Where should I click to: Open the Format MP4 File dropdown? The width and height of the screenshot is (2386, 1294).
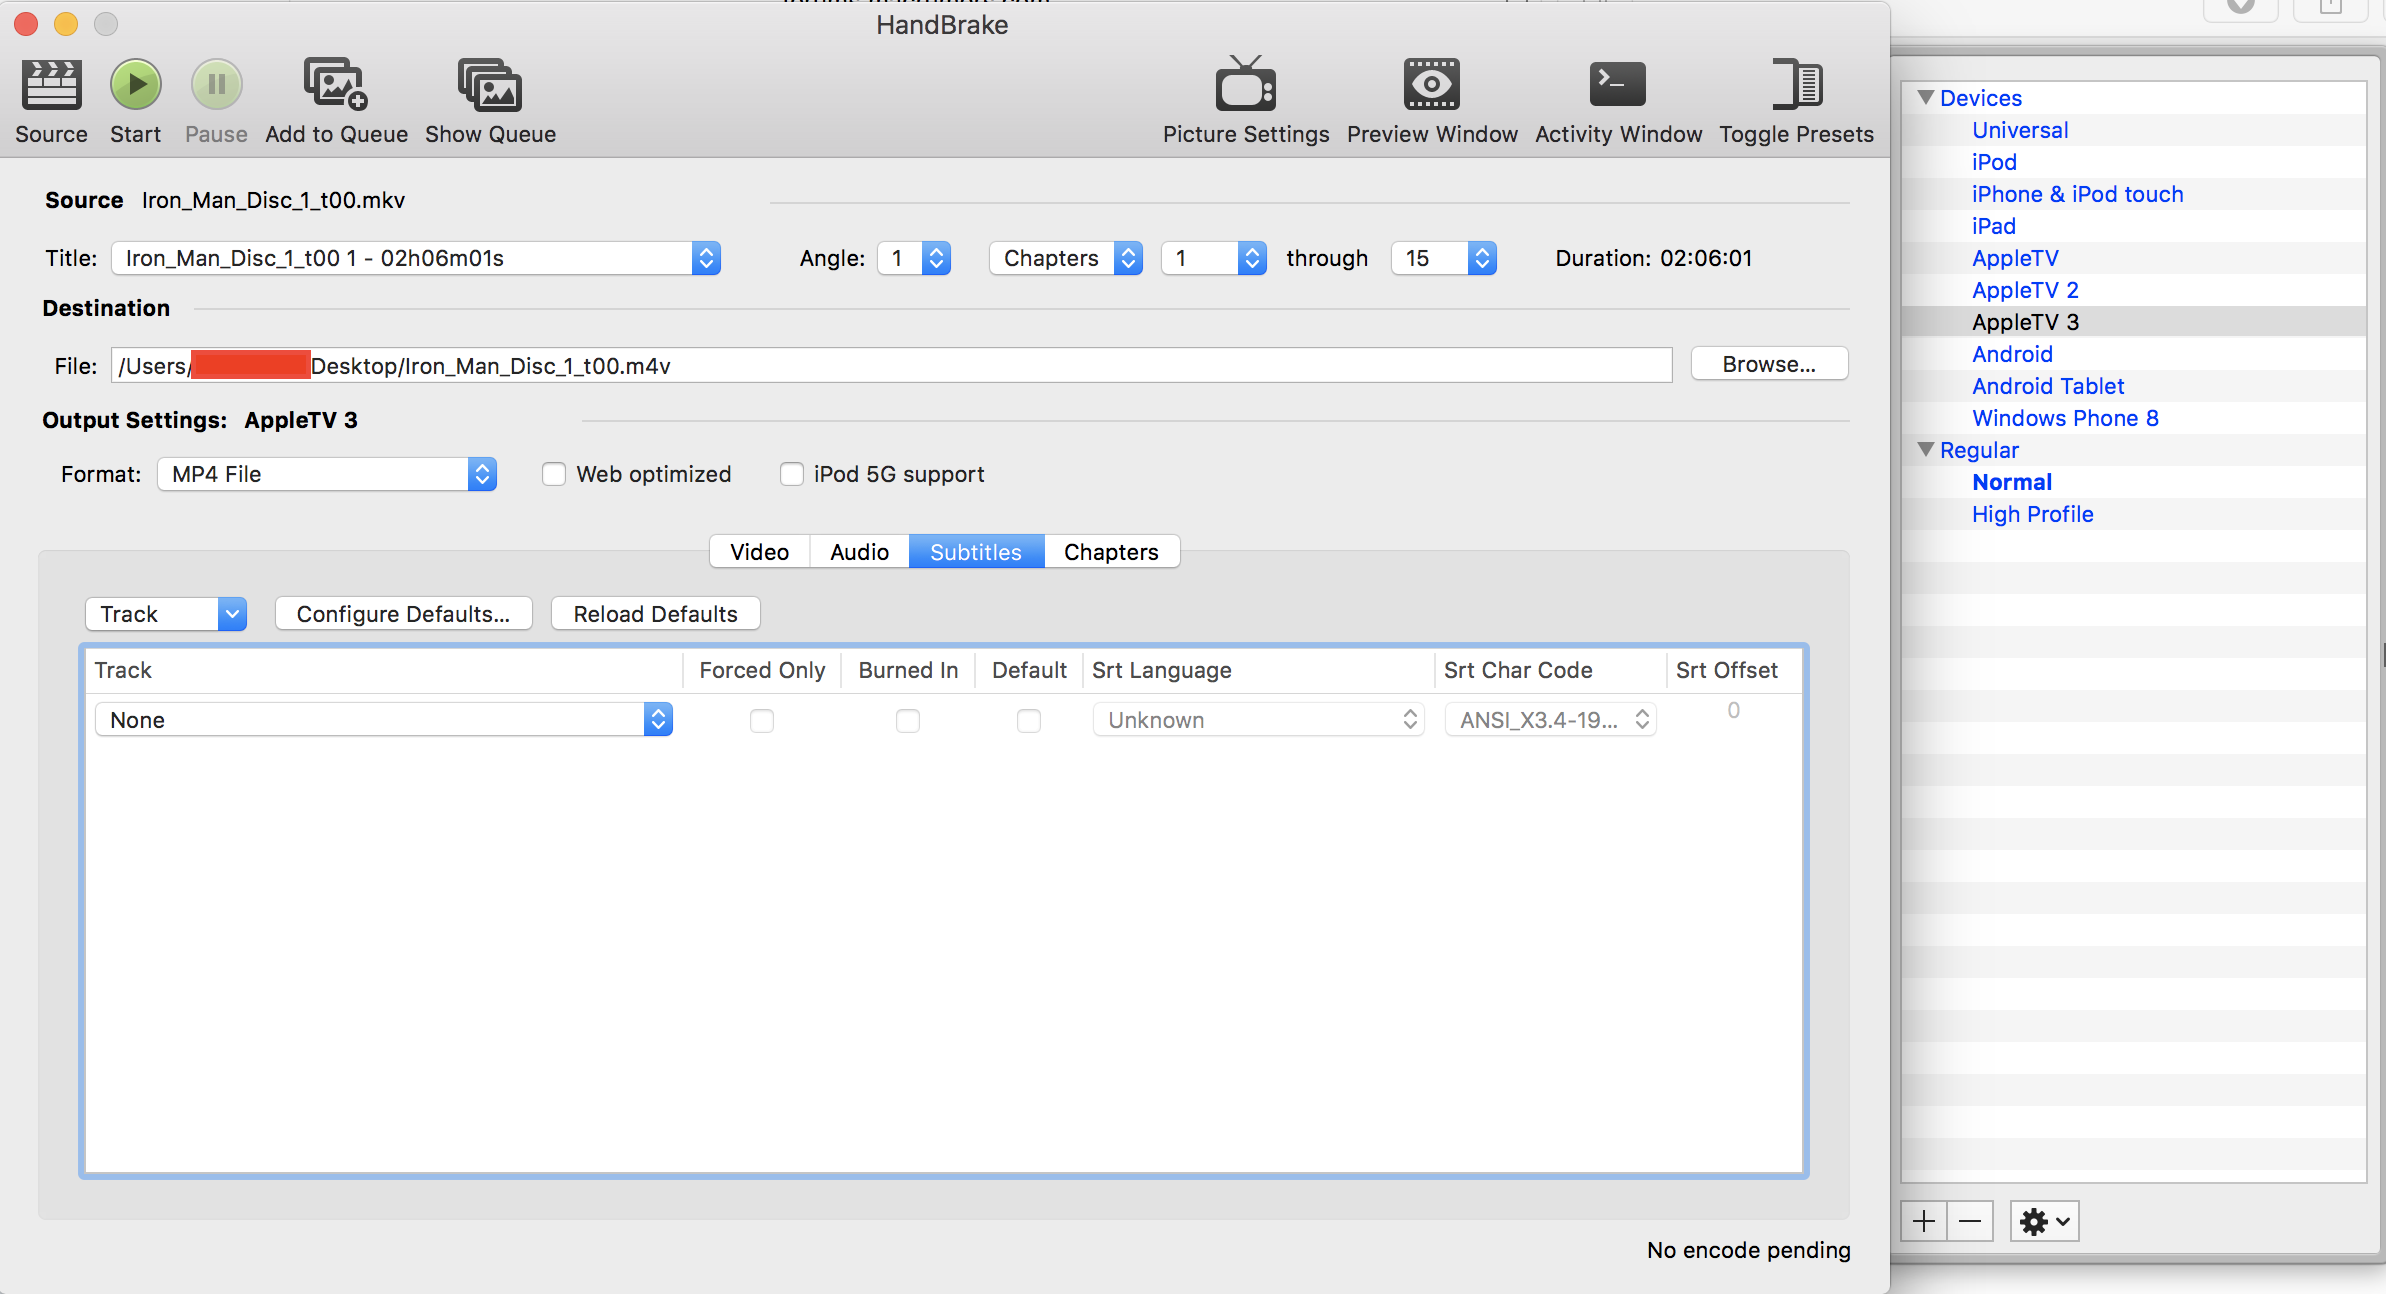(x=327, y=474)
